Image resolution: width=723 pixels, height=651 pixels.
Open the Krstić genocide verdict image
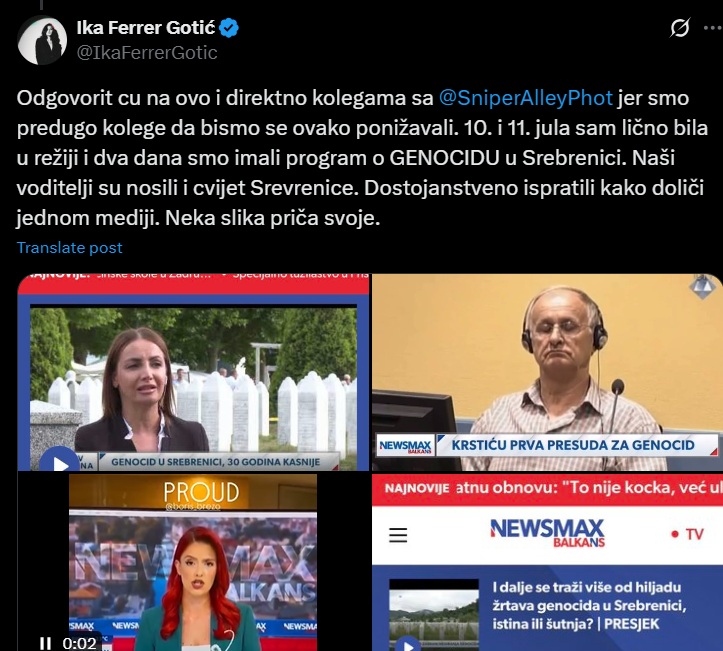click(547, 373)
